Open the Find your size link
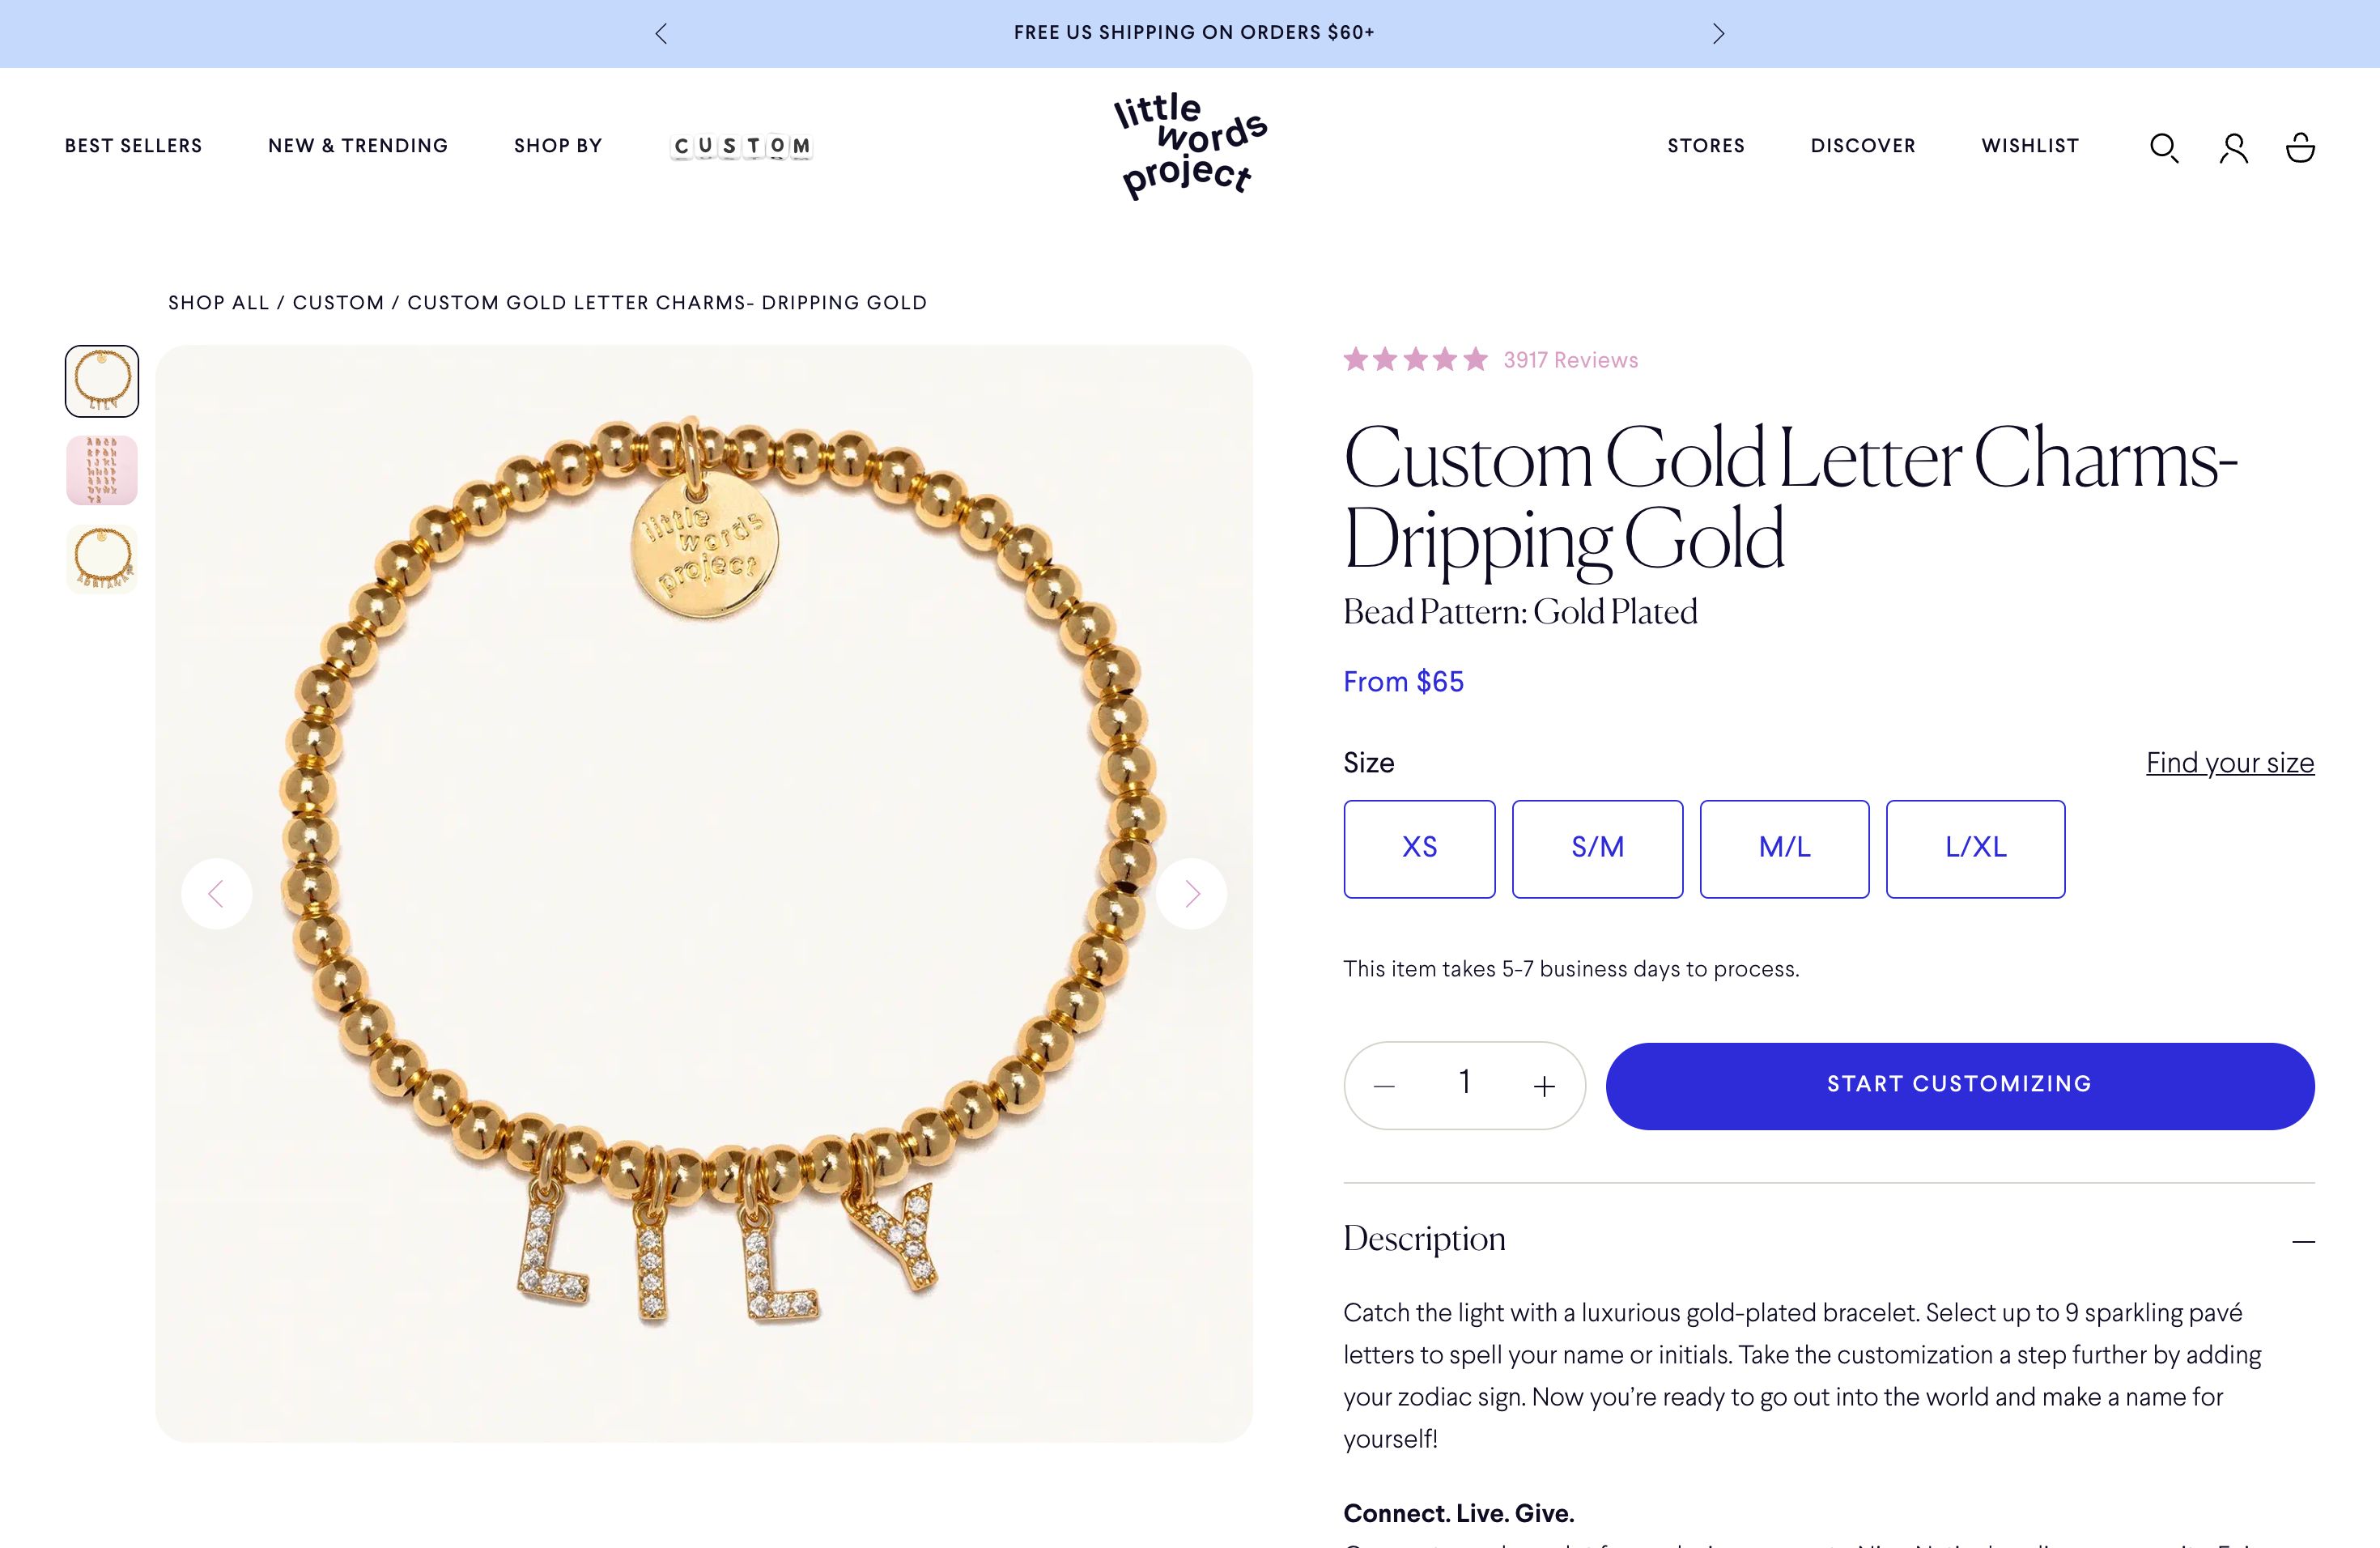This screenshot has width=2380, height=1548. point(2230,763)
